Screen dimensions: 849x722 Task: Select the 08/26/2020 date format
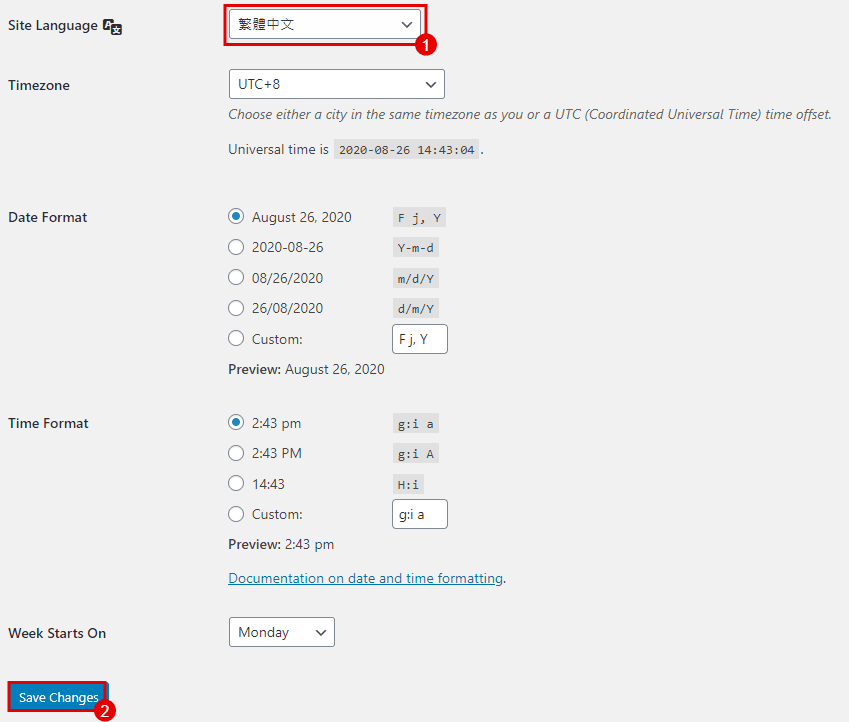pyautogui.click(x=236, y=277)
